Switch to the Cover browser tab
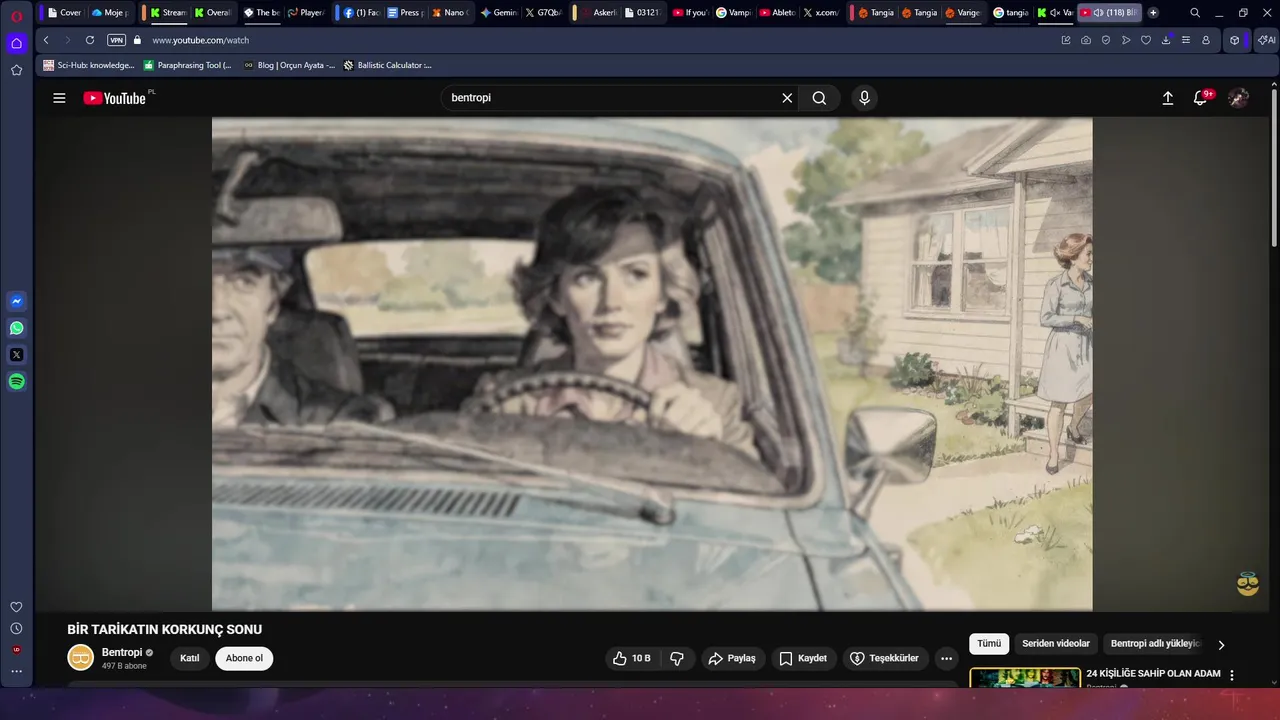 (x=63, y=13)
